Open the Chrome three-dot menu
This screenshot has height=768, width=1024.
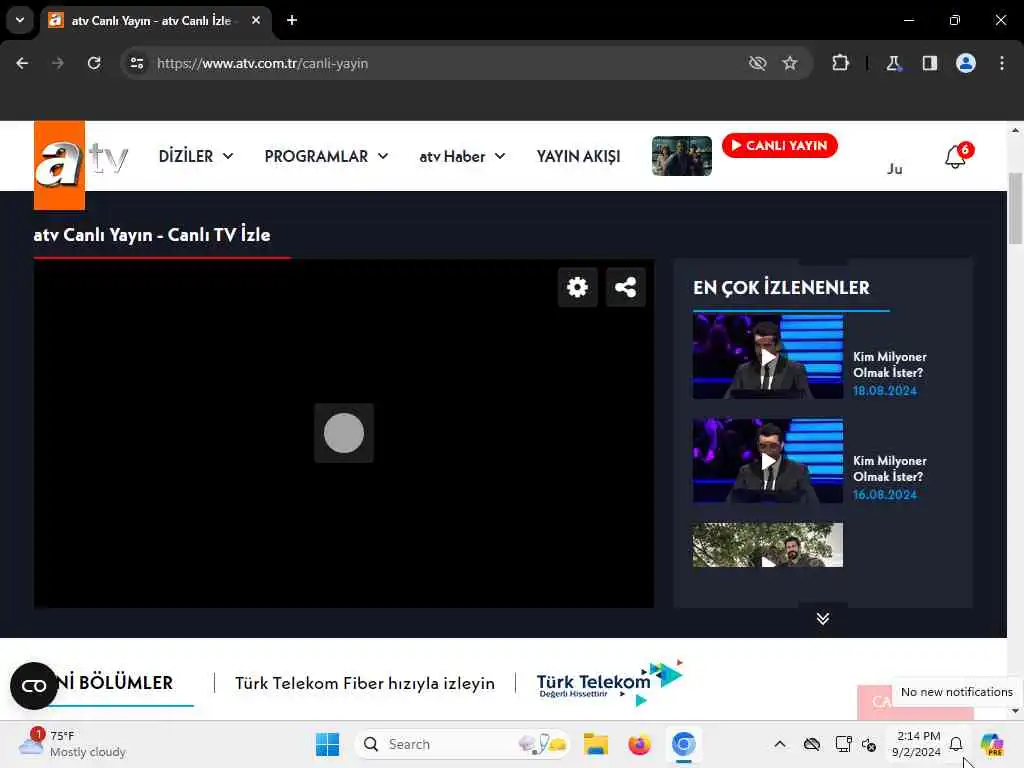click(1002, 63)
